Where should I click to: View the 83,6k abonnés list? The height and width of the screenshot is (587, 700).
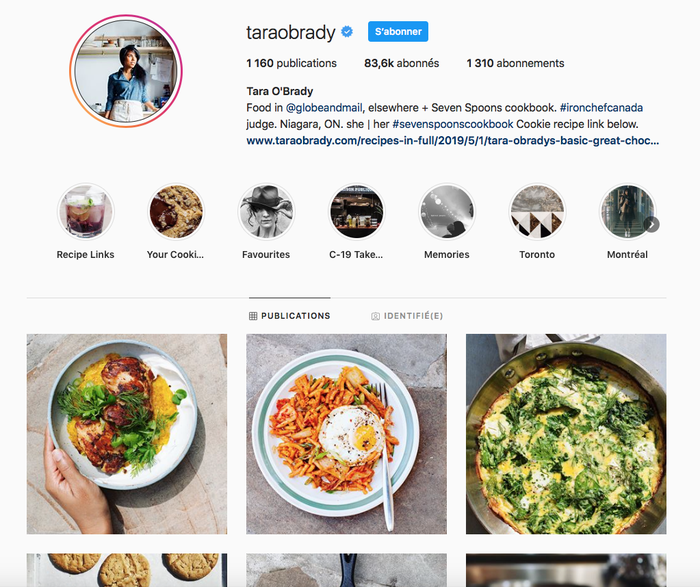point(401,63)
